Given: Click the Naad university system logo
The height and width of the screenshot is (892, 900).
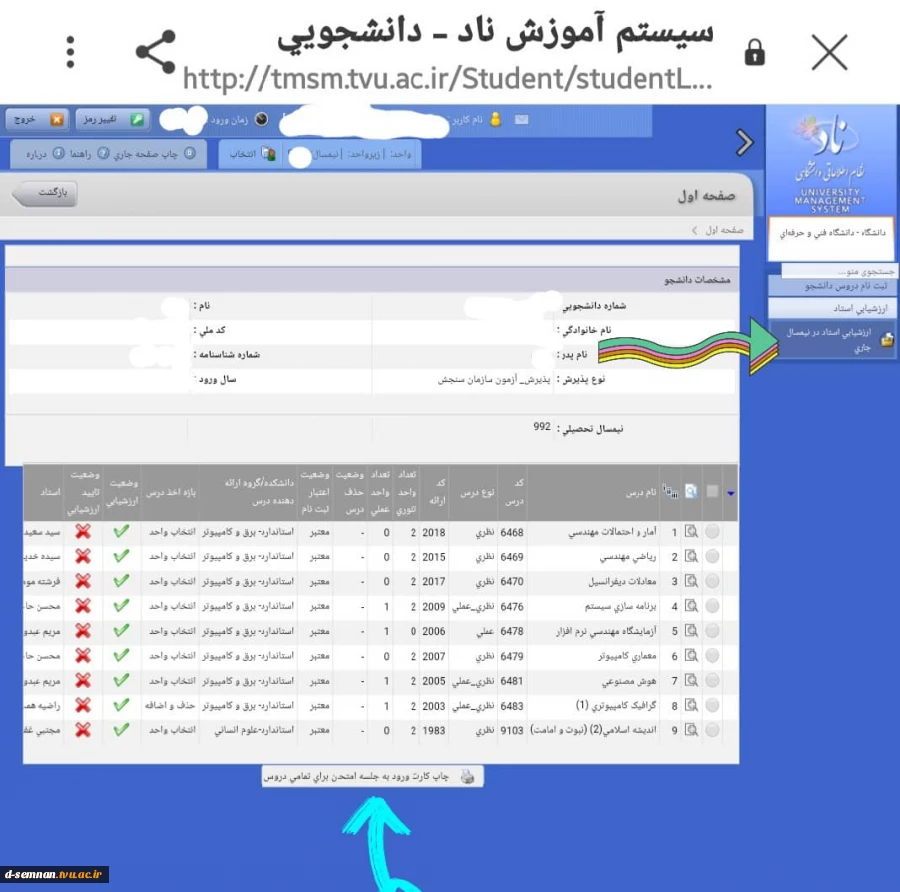Looking at the screenshot, I should click(829, 162).
